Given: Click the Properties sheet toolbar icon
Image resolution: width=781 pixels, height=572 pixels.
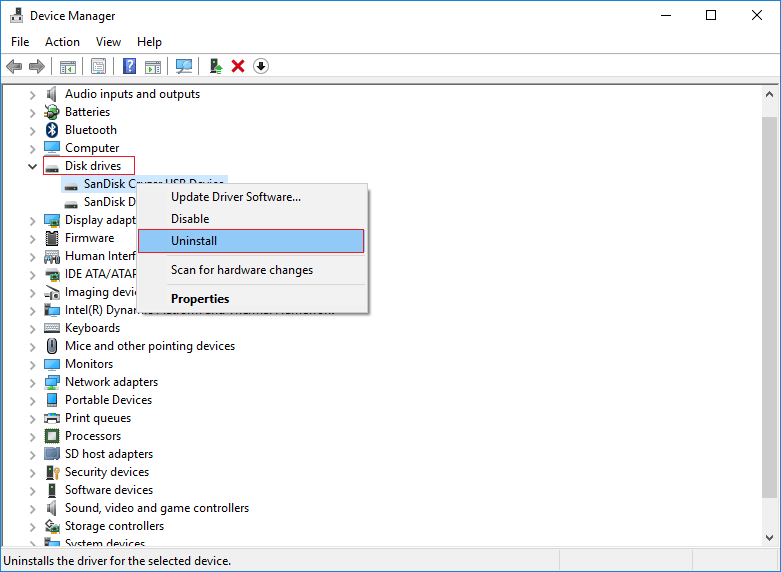Looking at the screenshot, I should coord(99,66).
